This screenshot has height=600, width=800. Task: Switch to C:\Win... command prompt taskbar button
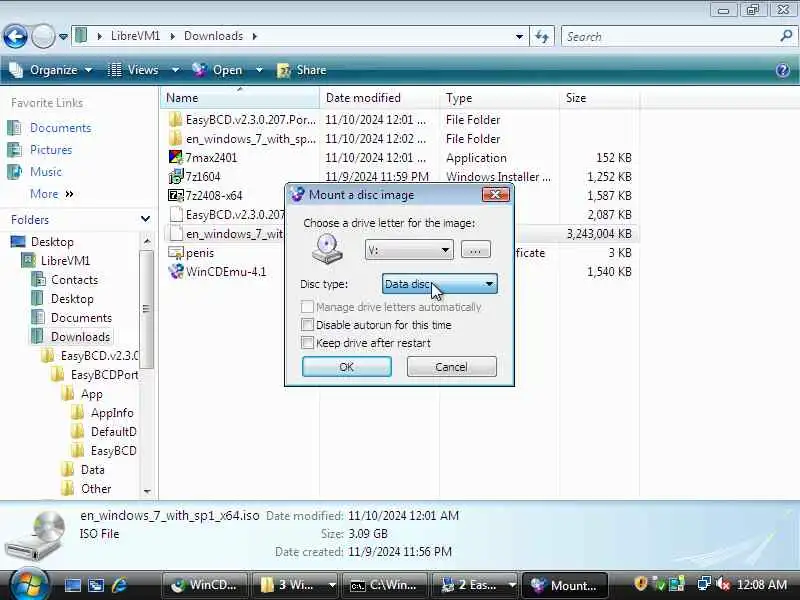tap(385, 585)
